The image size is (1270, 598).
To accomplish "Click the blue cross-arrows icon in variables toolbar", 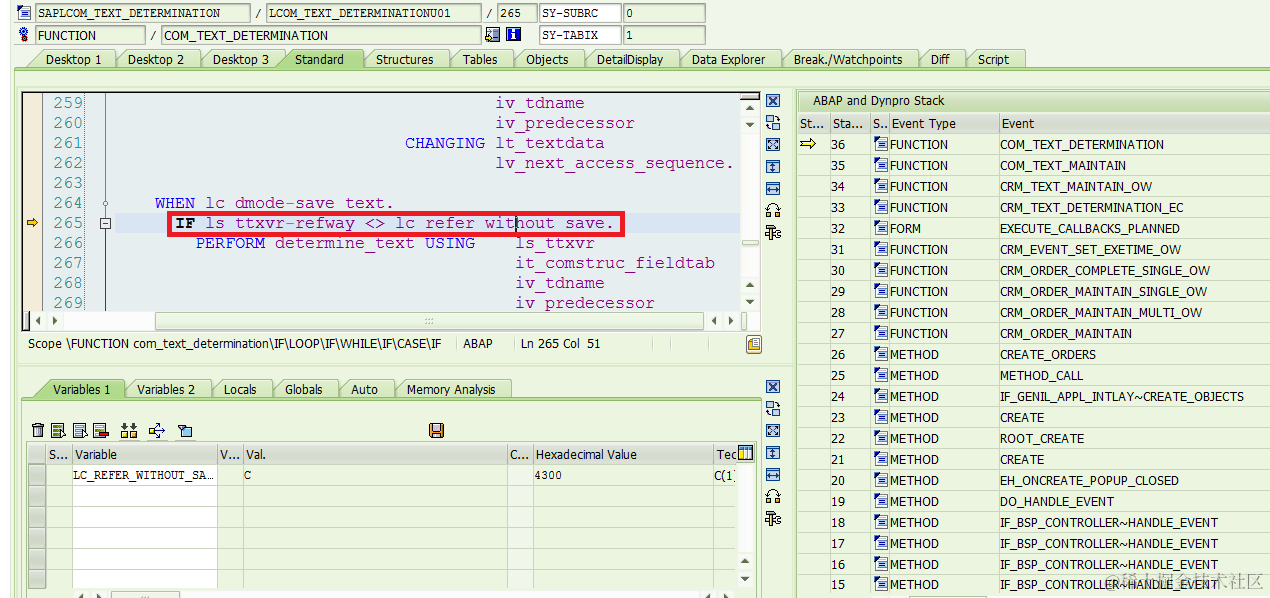I will 156,430.
